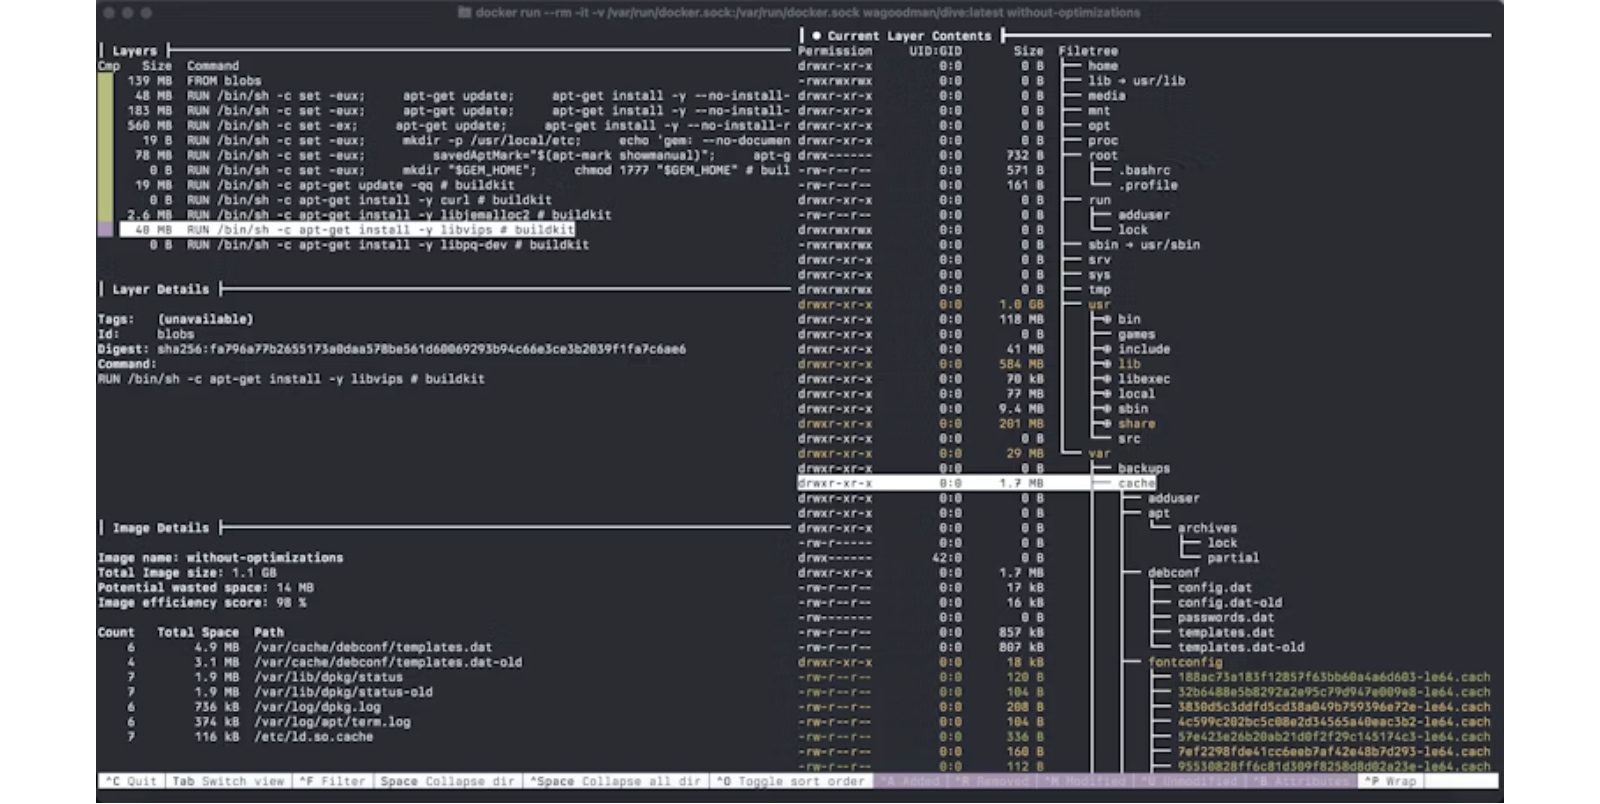Click Switch view in the bottom bar
This screenshot has height=804, width=1600.
pyautogui.click(x=228, y=781)
